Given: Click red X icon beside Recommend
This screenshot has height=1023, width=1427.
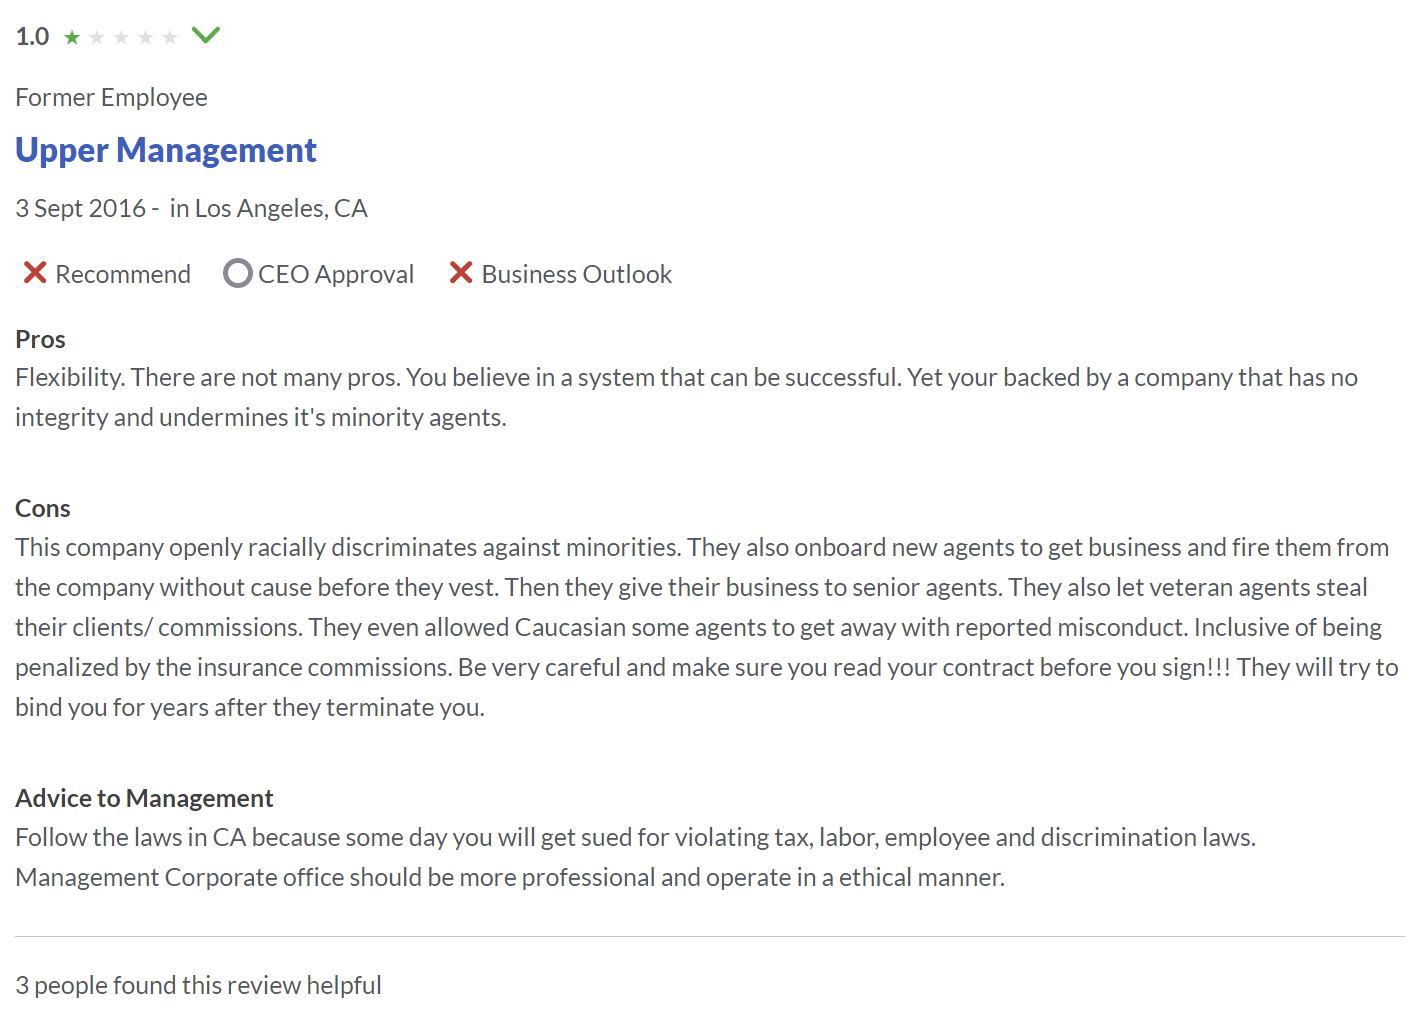Looking at the screenshot, I should 35,273.
